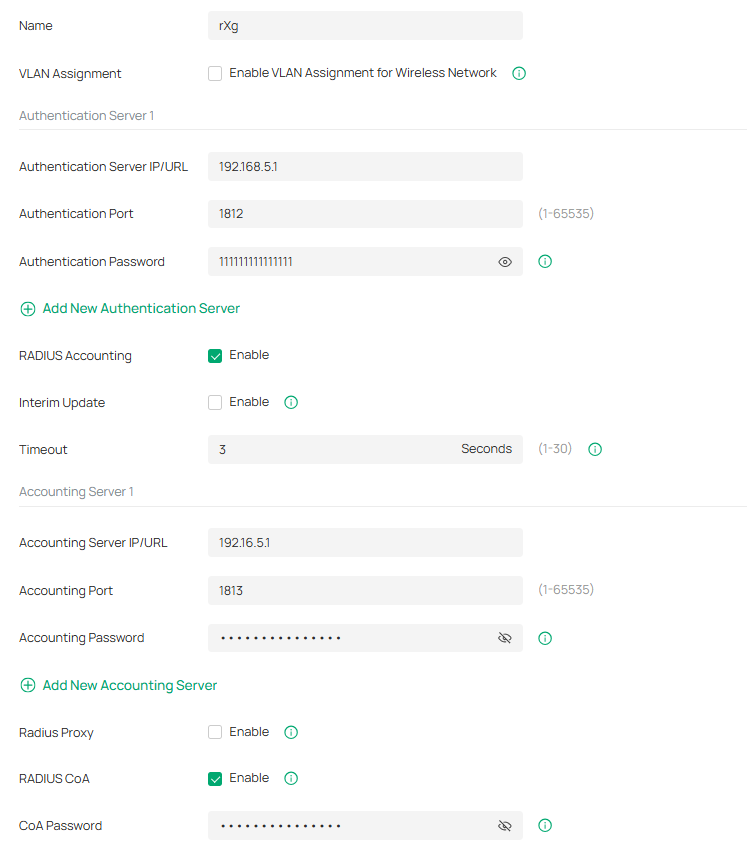The image size is (747, 850).
Task: Click info icon beside Accounting Password
Action: [x=545, y=638]
